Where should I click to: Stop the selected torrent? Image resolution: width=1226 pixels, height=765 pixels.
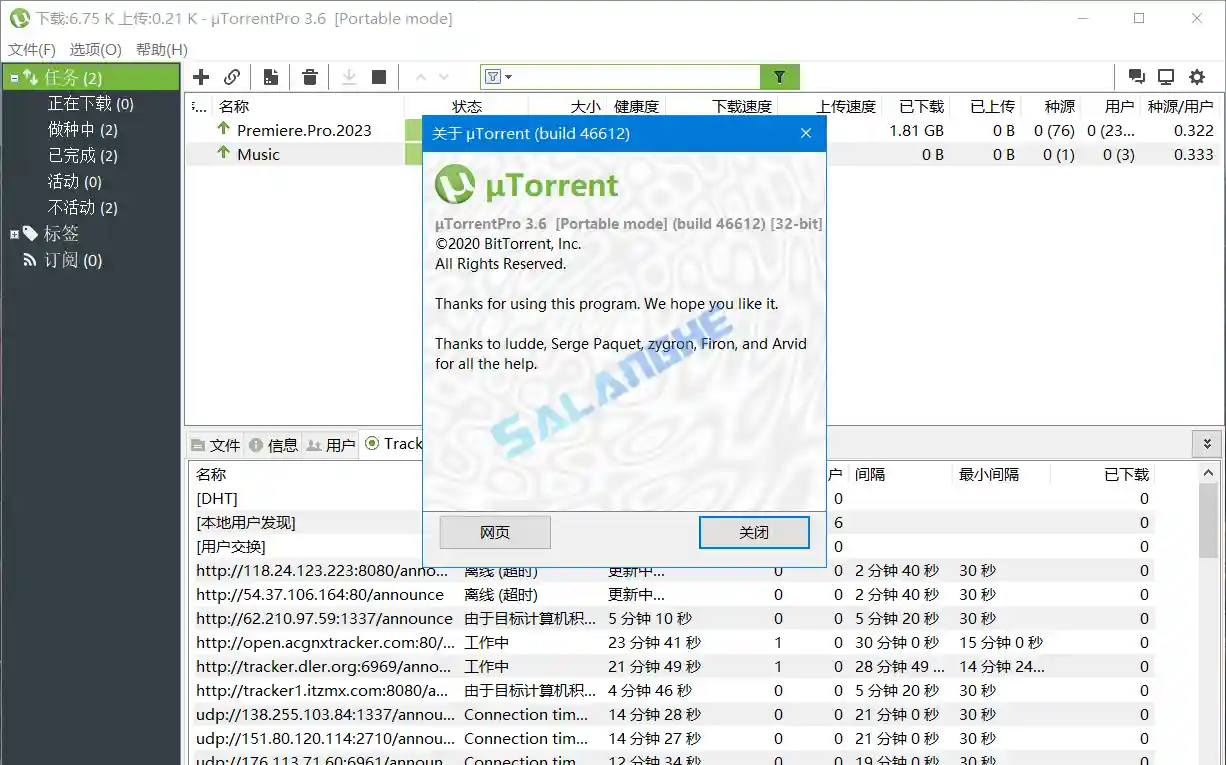381,76
